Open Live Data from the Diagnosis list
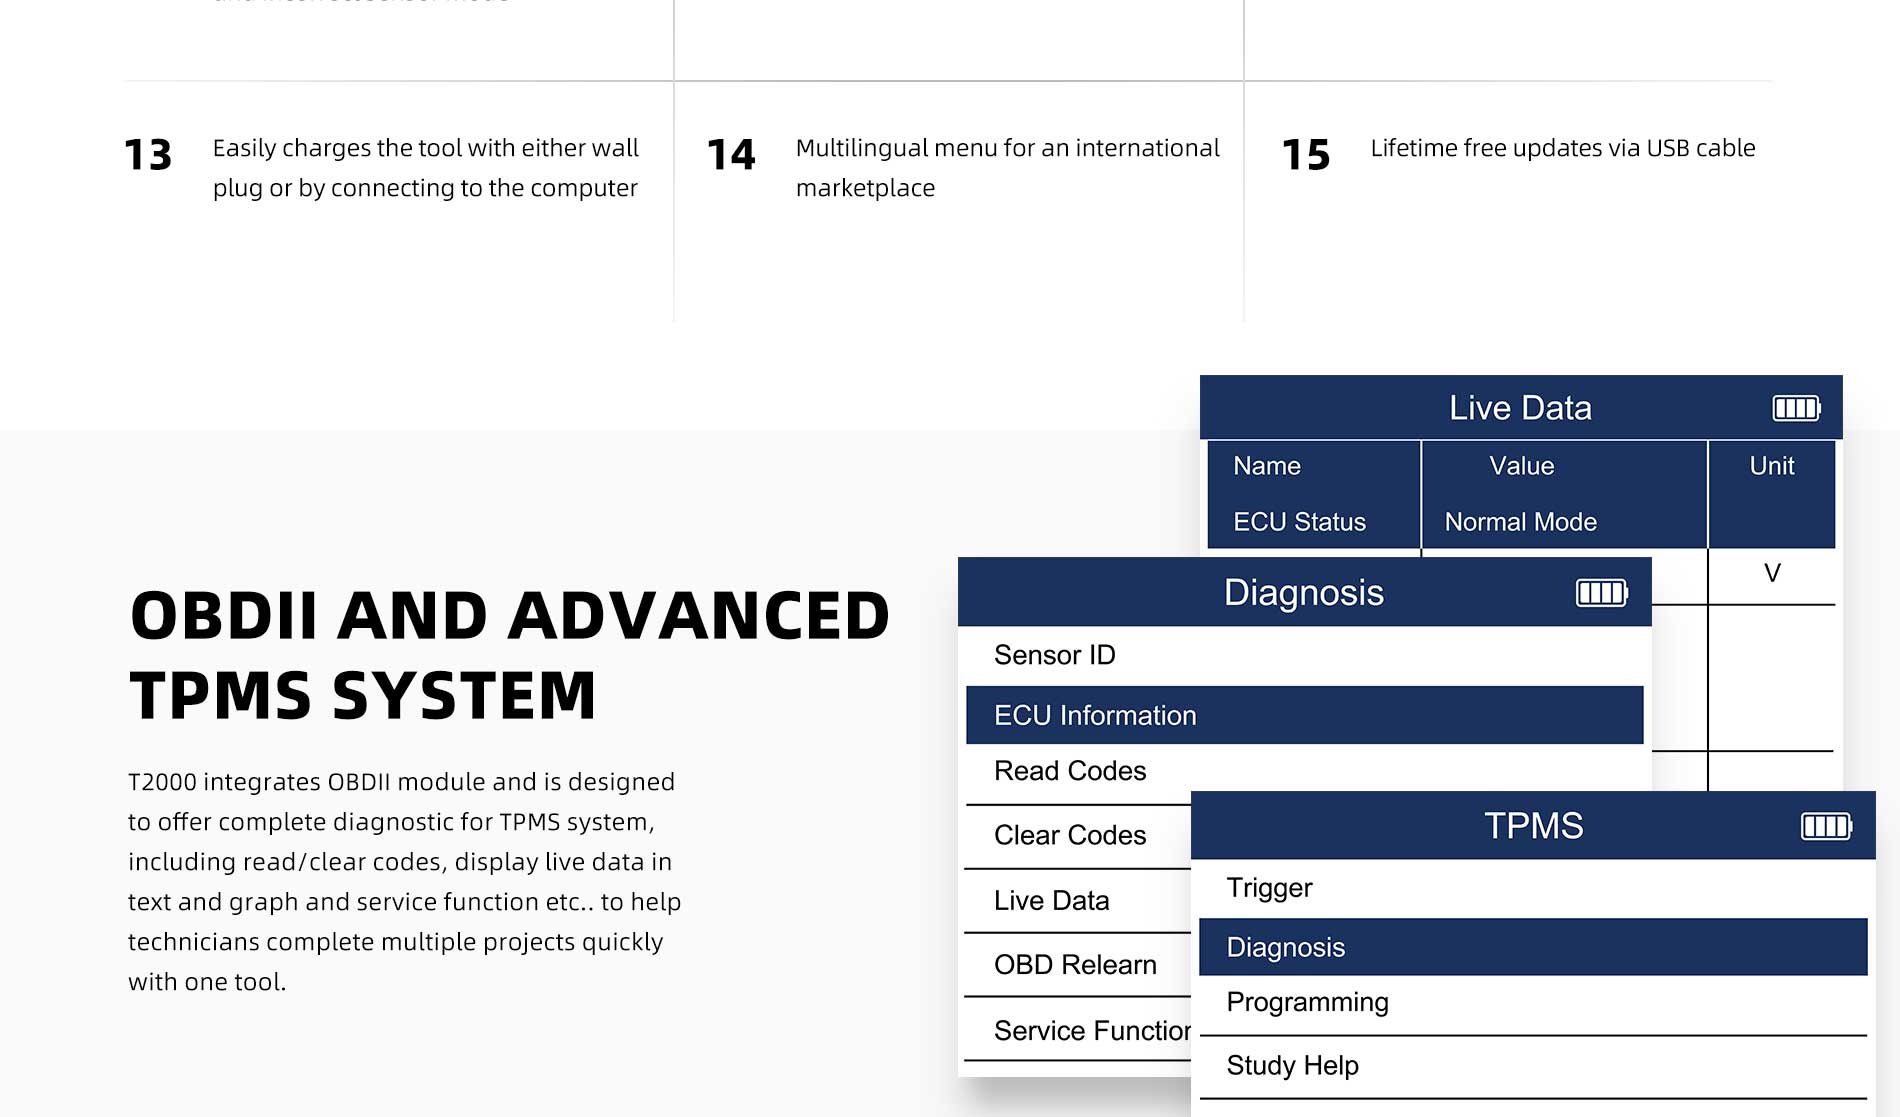 tap(1051, 901)
